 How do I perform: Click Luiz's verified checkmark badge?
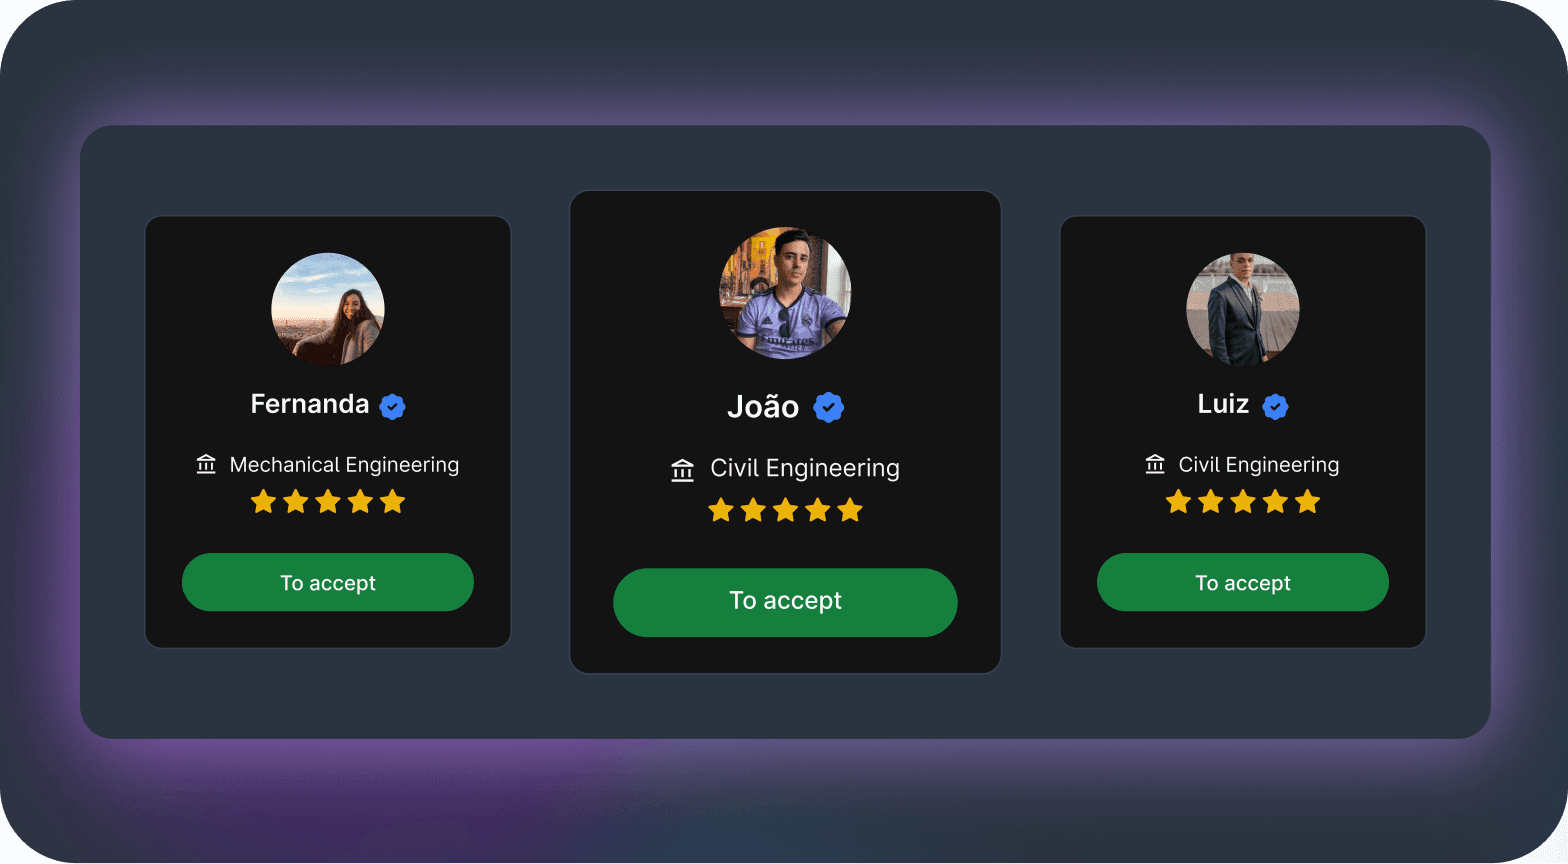[x=1275, y=406]
